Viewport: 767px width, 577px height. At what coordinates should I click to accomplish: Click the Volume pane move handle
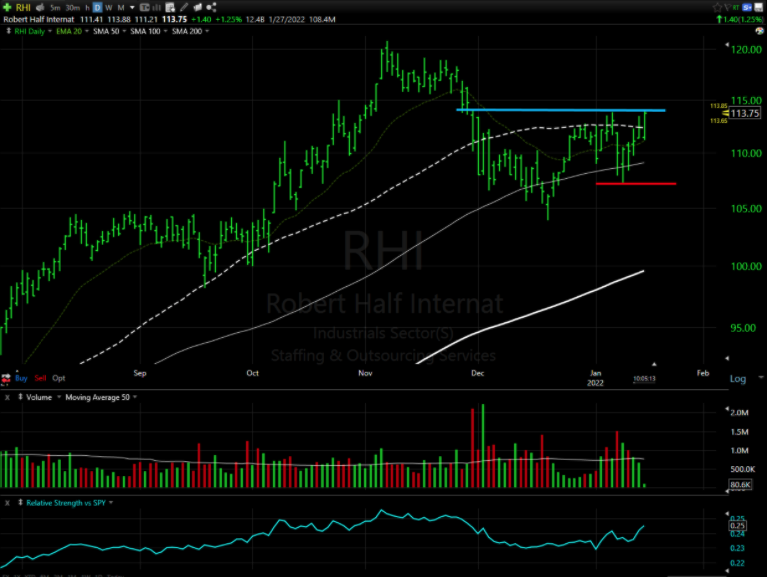click(x=21, y=397)
